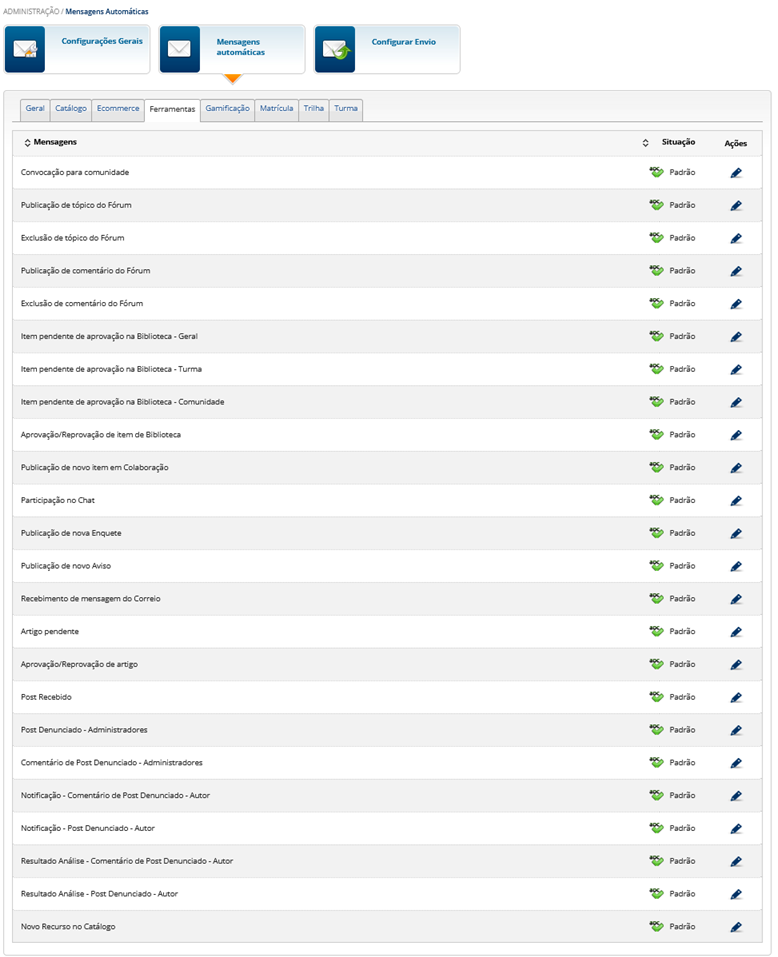This screenshot has height=957, width=778.
Task: Click the Configurar Envio envelope icon
Action: coord(335,50)
